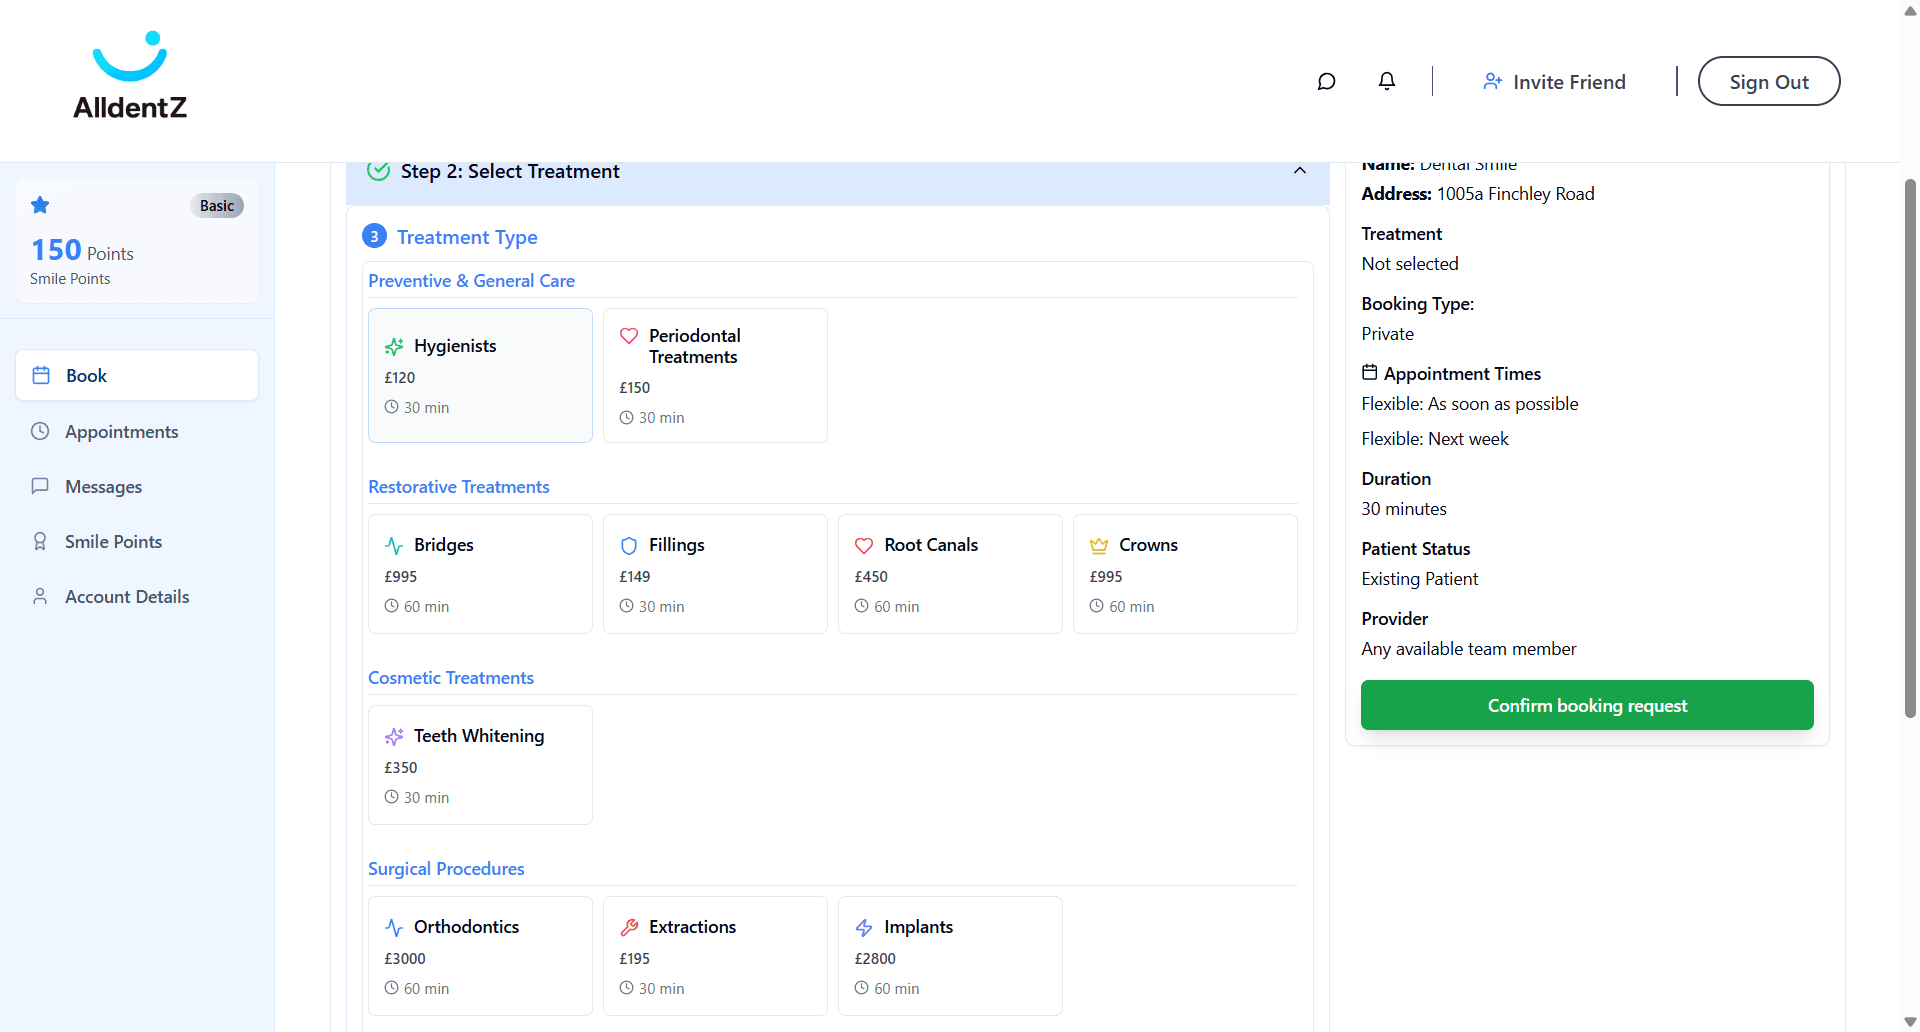The image size is (1920, 1032).
Task: Choose the Orthodontics procedure card
Action: pos(480,956)
